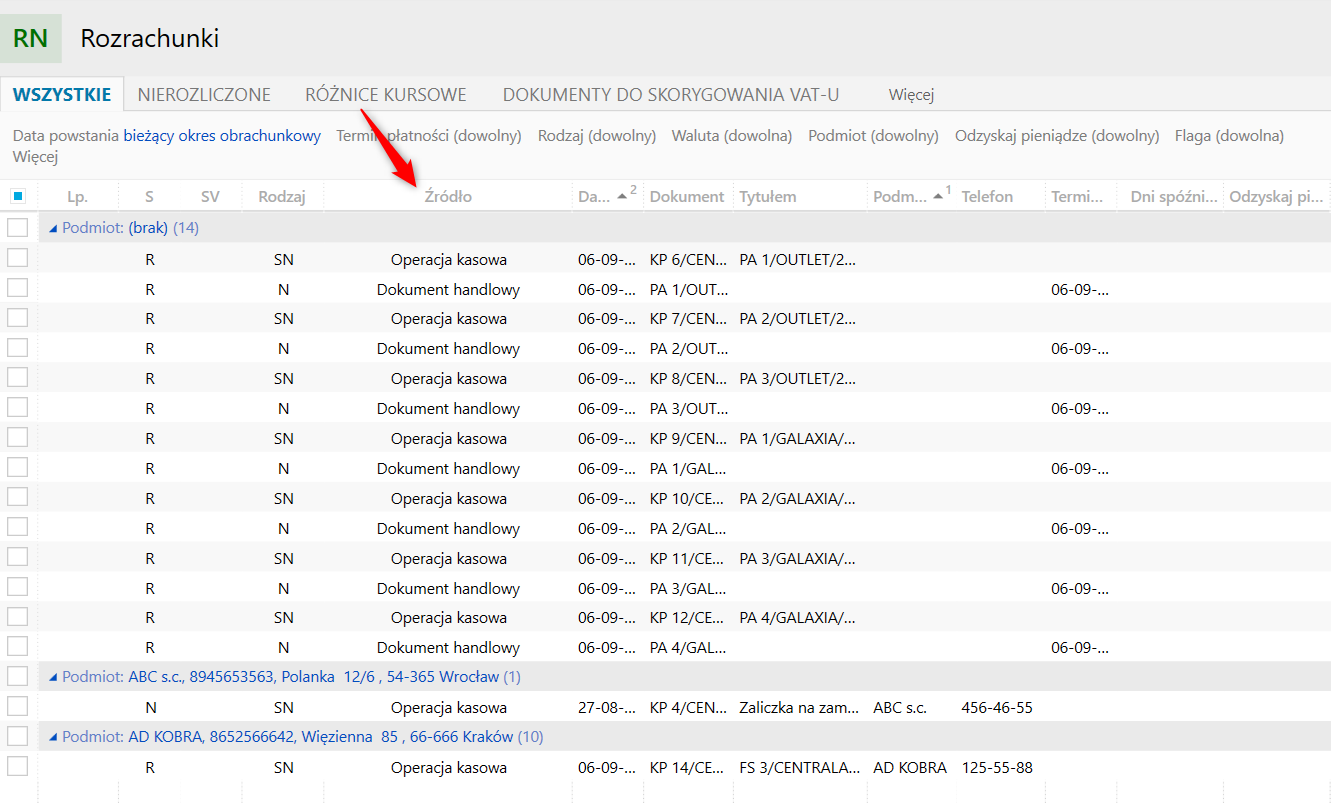This screenshot has height=803, width=1331.
Task: Check the box for row KP 14/CE
Action: point(17,766)
